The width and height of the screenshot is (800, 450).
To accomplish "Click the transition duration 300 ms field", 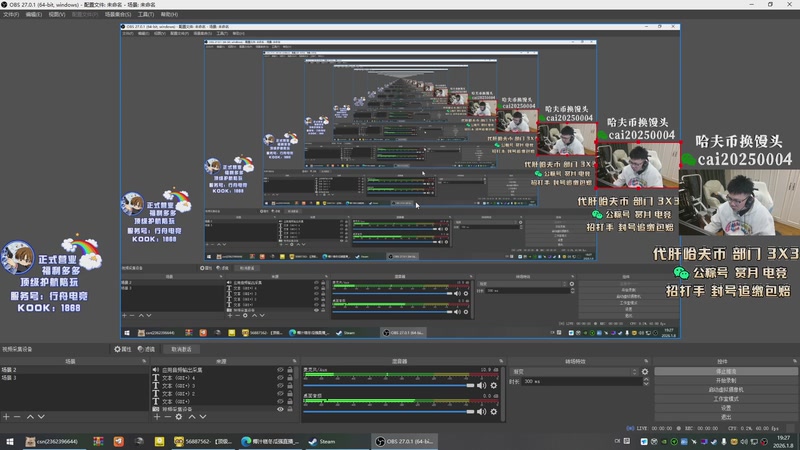I will click(x=581, y=382).
